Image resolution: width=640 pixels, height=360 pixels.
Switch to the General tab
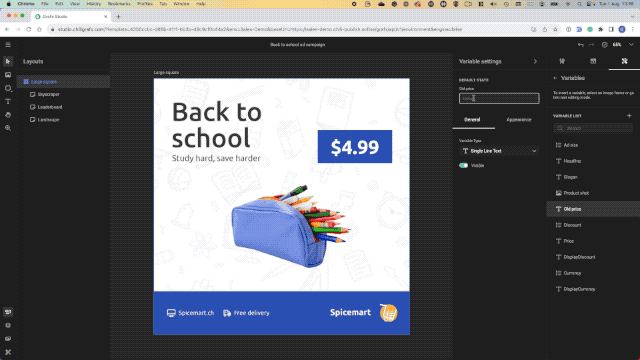tap(472, 120)
